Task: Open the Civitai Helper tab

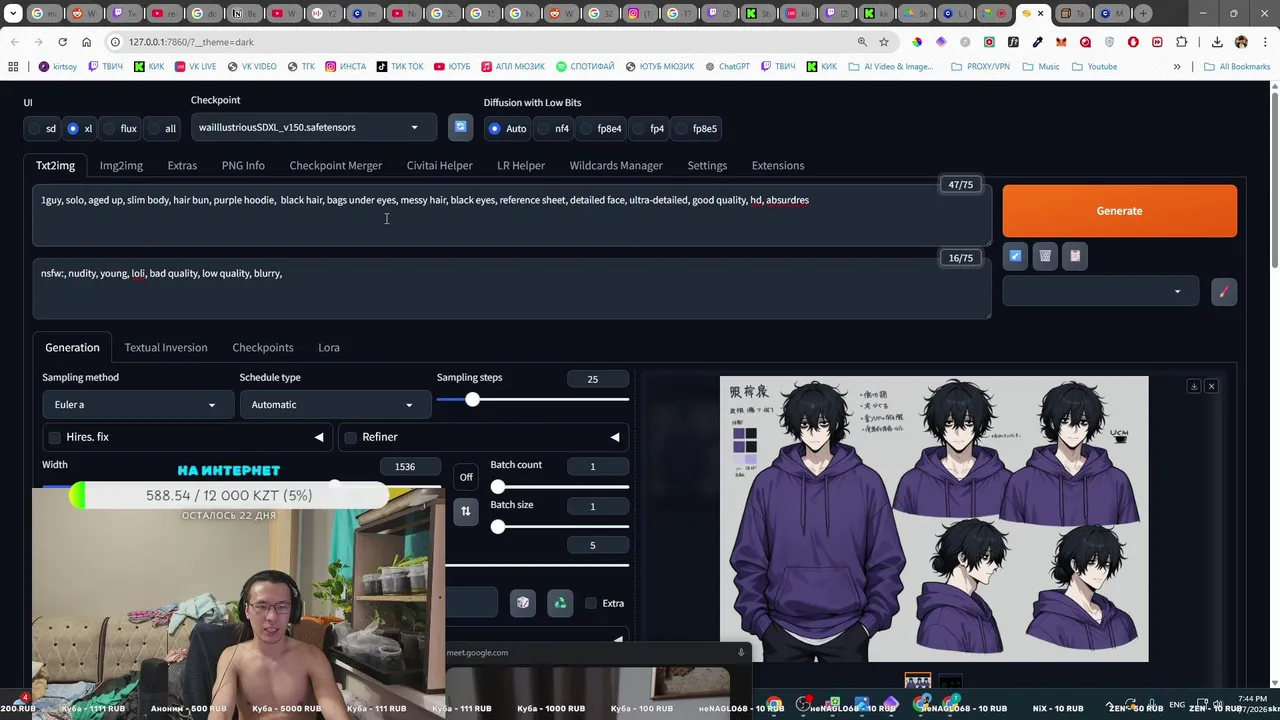Action: [439, 165]
